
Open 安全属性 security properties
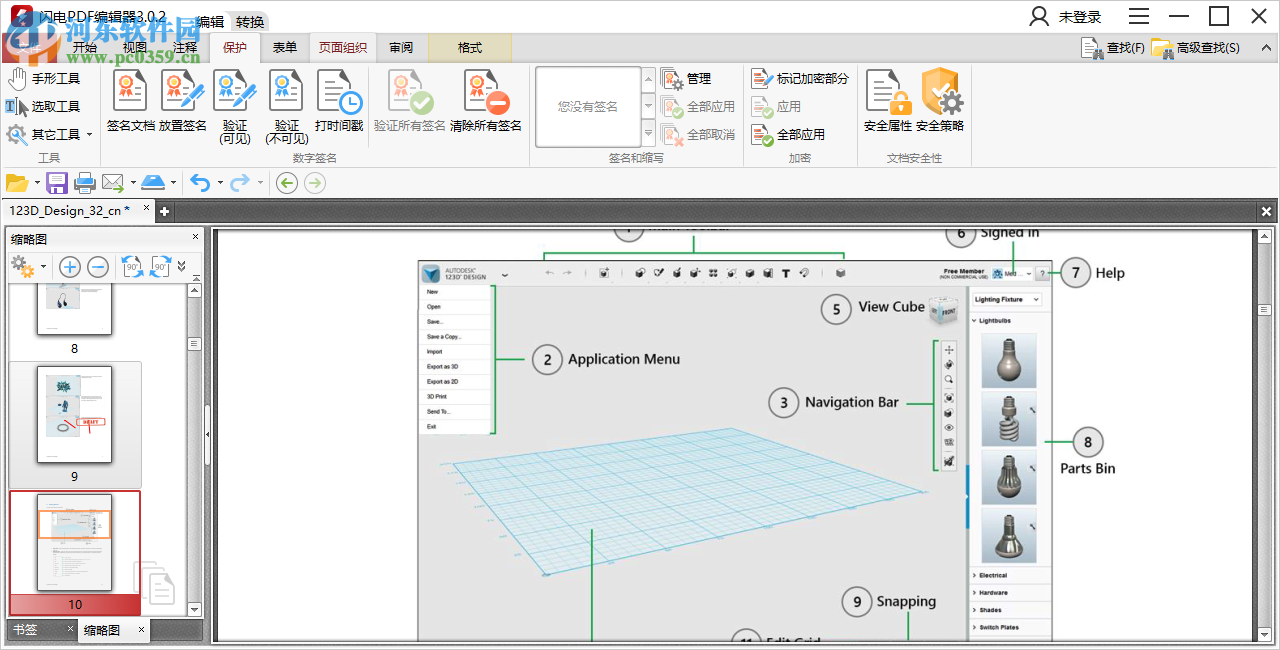tap(888, 101)
